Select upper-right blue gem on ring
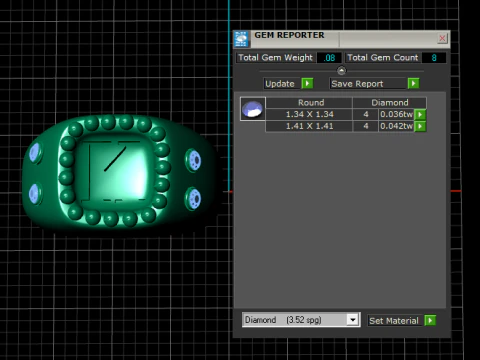Viewport: 480px width, 360px height. coord(194,160)
